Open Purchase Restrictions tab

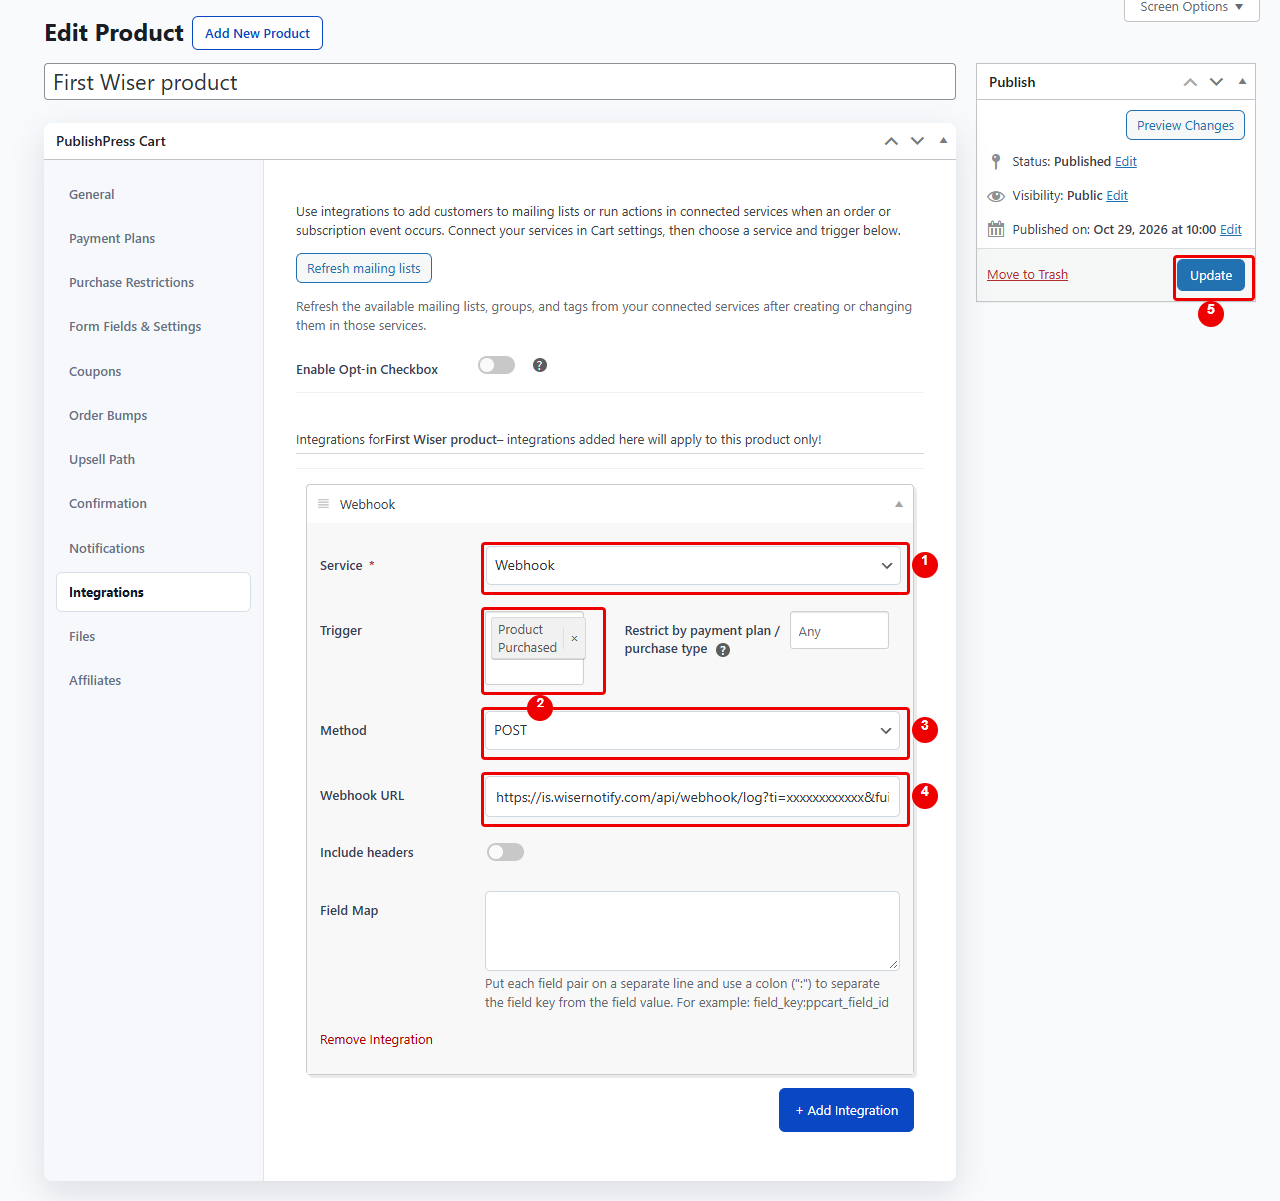coord(132,282)
